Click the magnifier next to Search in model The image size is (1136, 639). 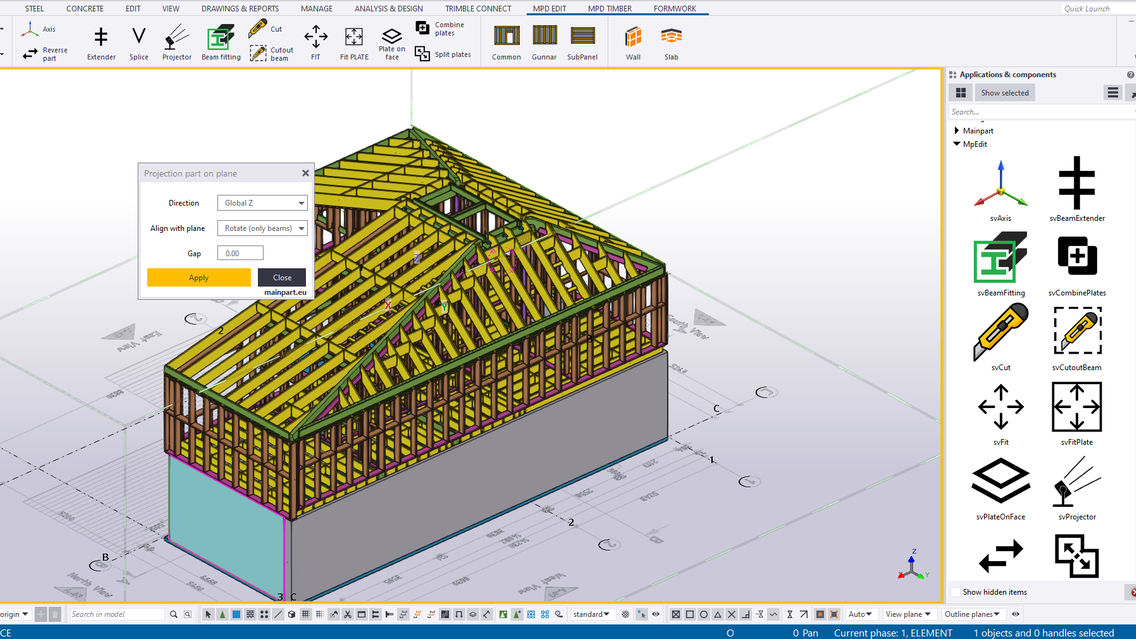pyautogui.click(x=173, y=614)
